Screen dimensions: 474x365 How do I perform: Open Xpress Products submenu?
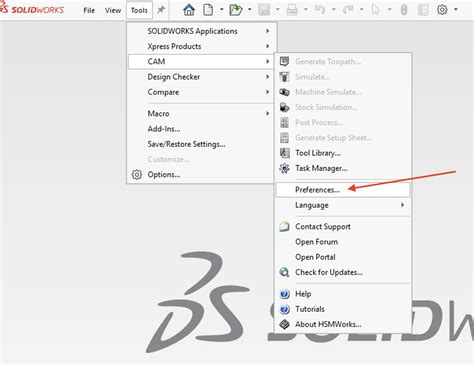202,46
